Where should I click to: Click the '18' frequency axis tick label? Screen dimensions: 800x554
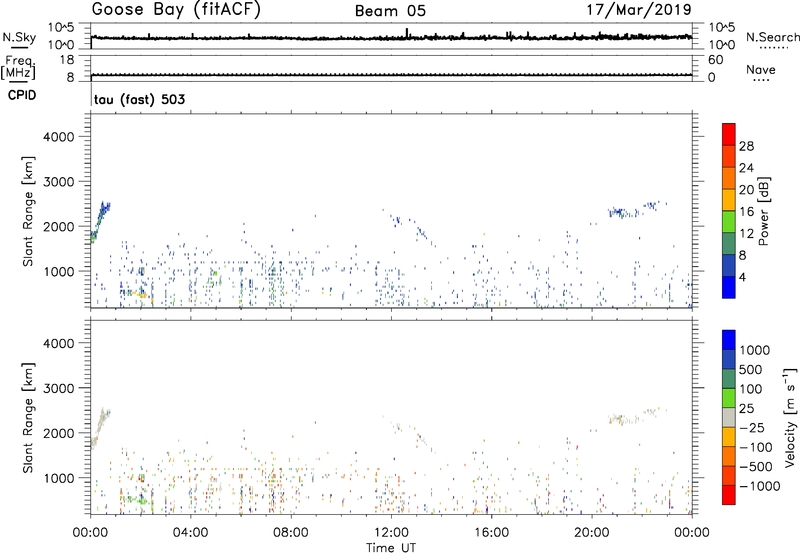click(x=67, y=60)
